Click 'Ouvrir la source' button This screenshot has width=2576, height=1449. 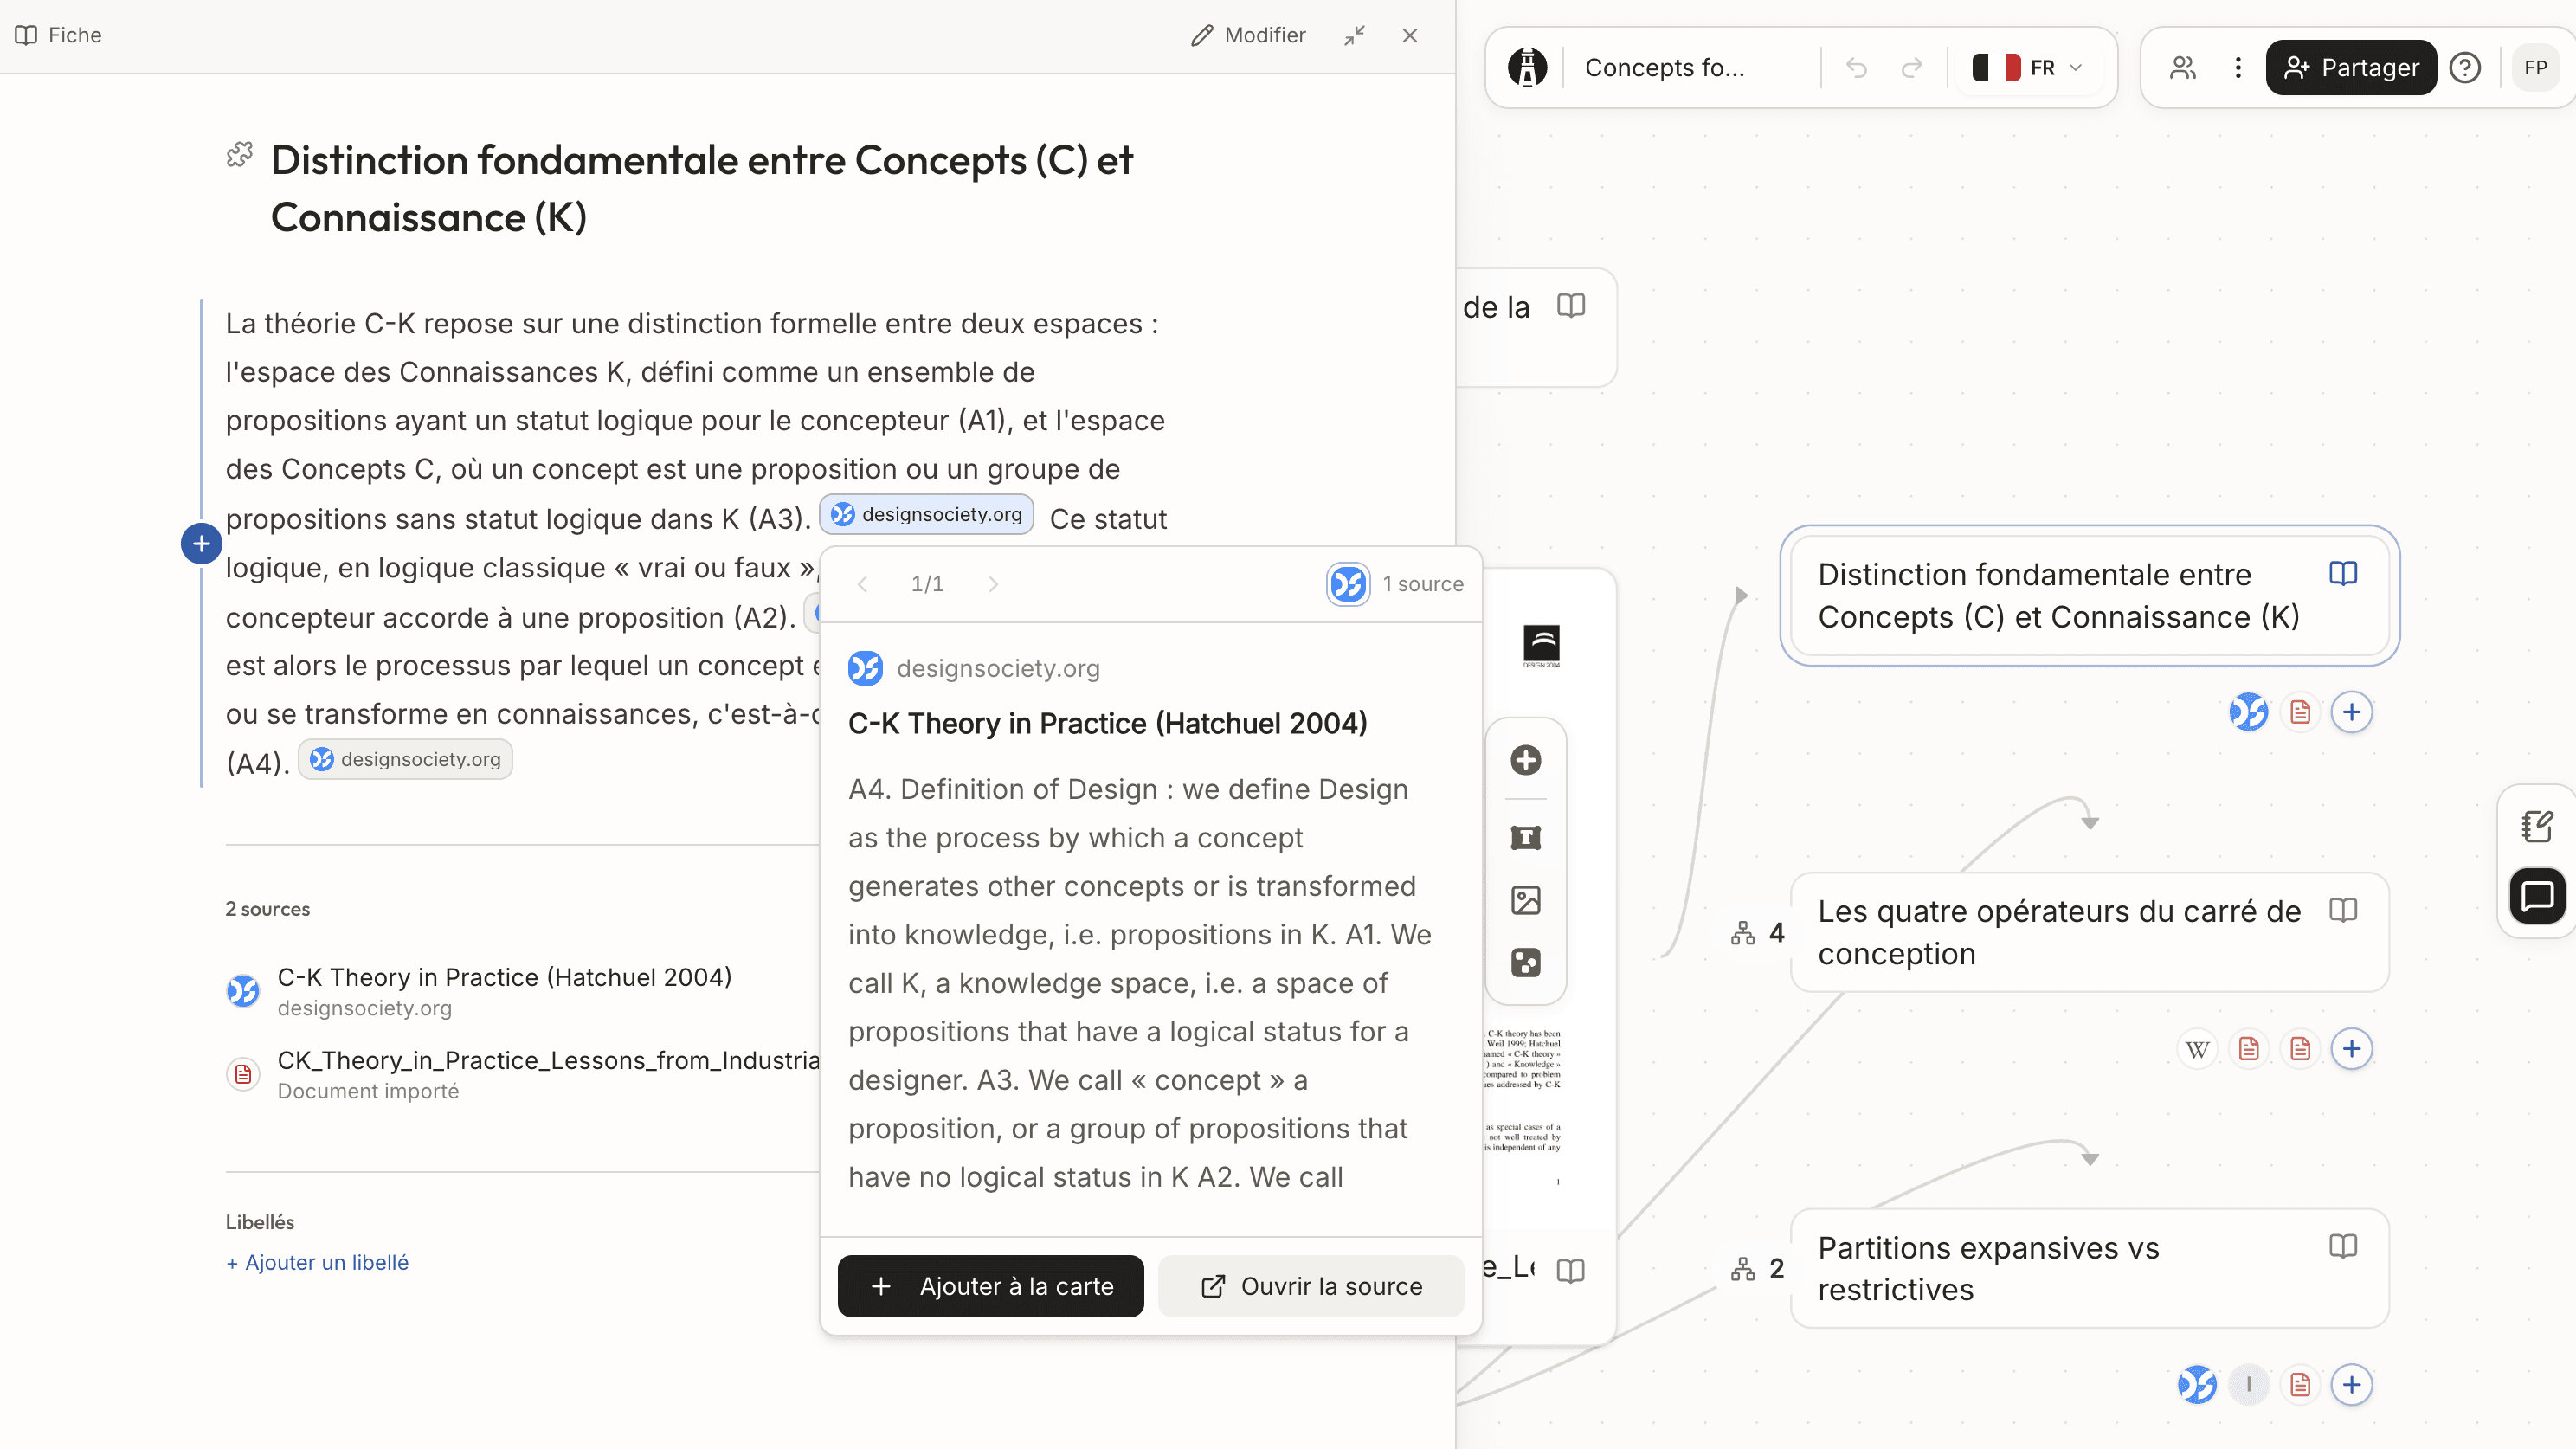[x=1311, y=1286]
